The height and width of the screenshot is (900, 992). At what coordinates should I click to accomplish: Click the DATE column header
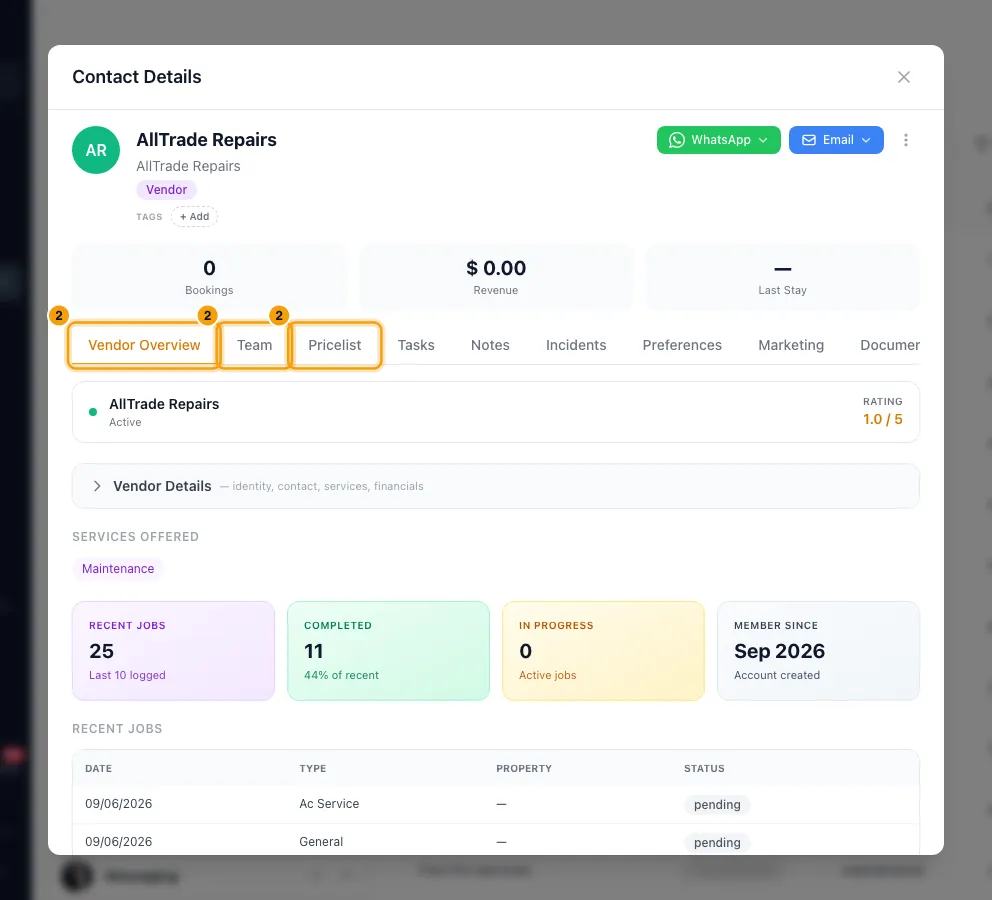click(x=99, y=768)
